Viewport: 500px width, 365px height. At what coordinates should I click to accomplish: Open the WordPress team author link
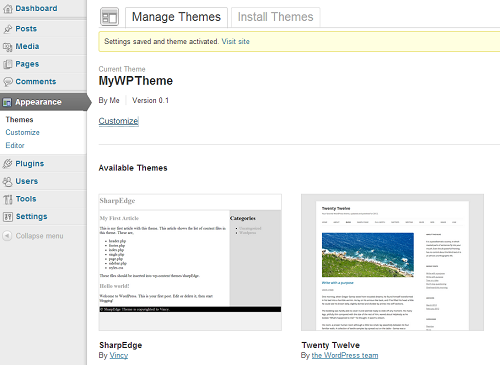(x=345, y=356)
